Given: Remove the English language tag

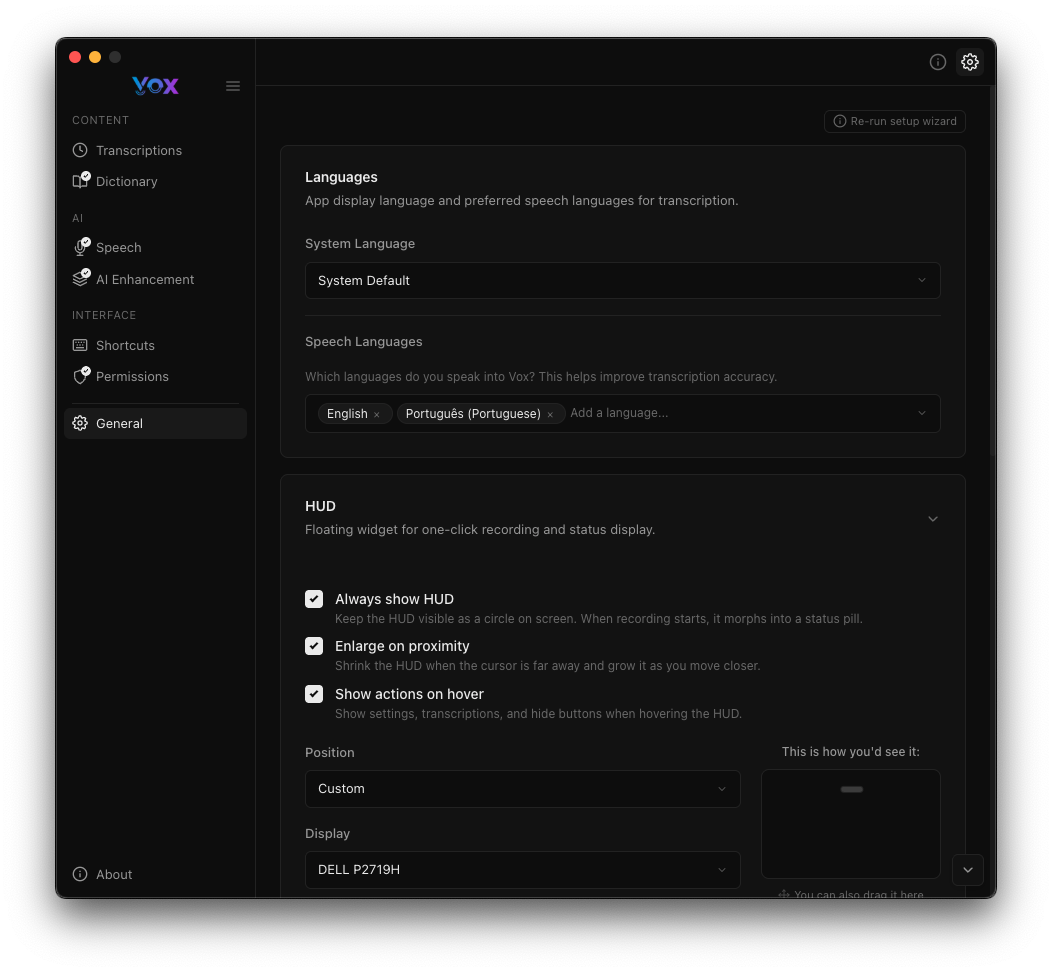Looking at the screenshot, I should tap(377, 413).
